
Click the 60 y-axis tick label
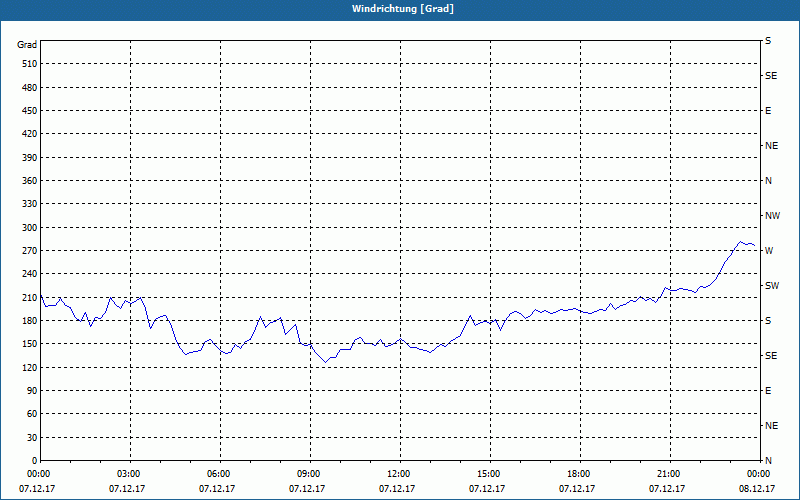32,414
